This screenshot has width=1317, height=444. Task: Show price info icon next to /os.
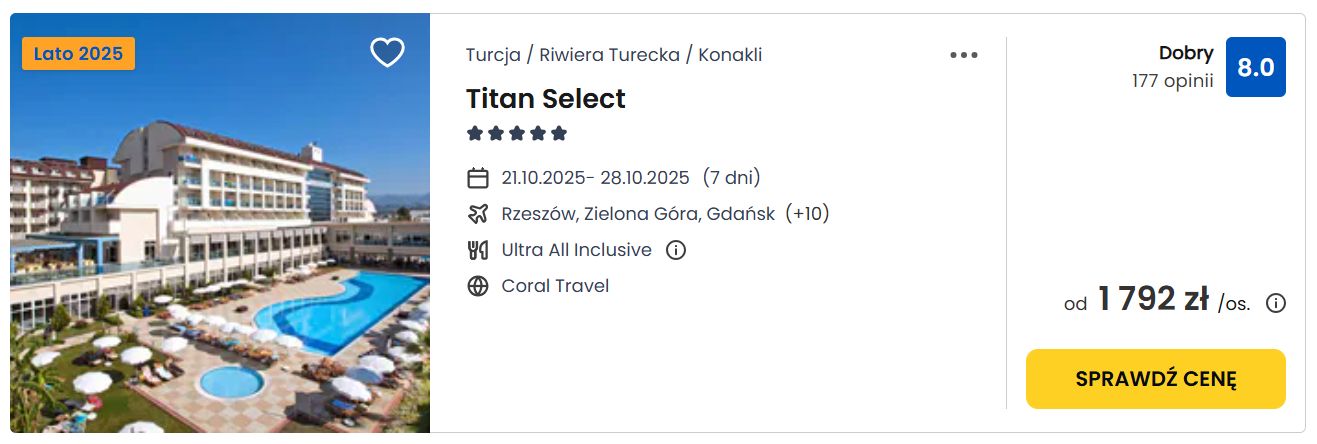click(1276, 303)
